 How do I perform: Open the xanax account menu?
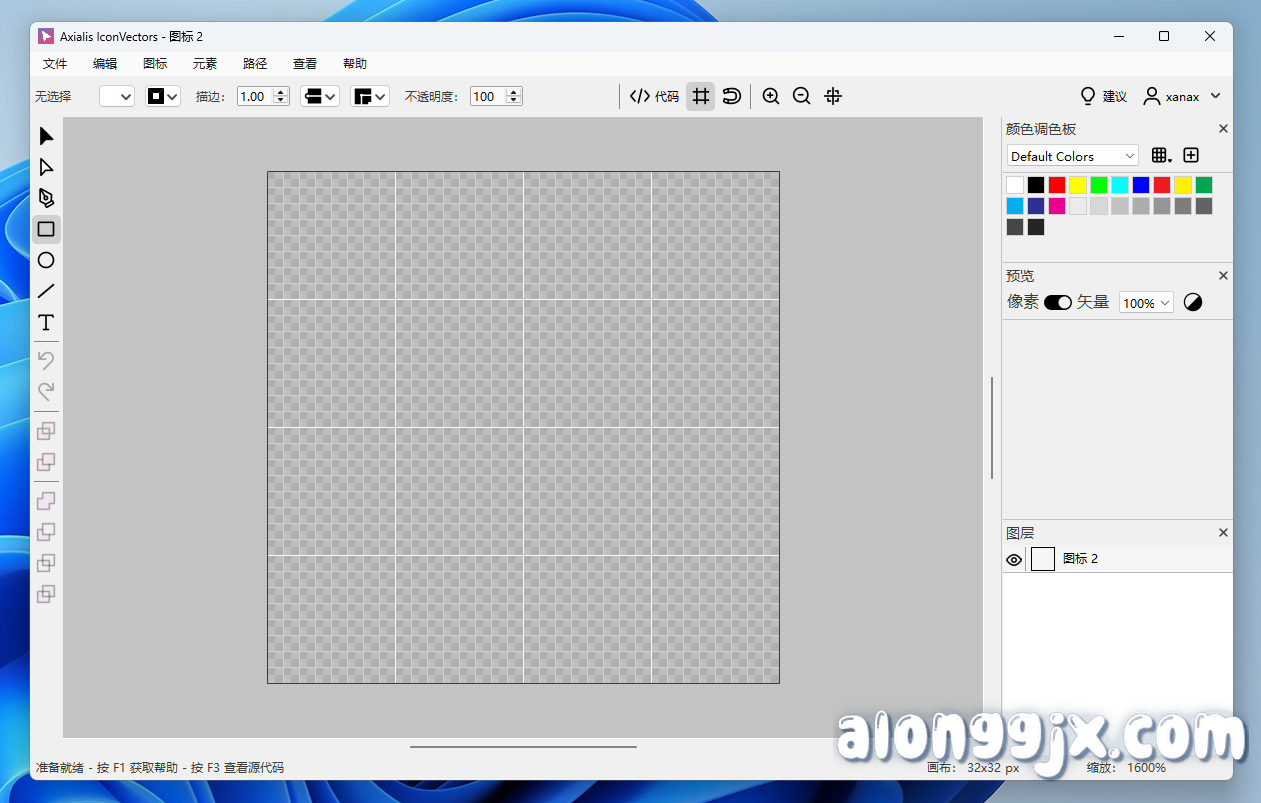coord(1182,96)
